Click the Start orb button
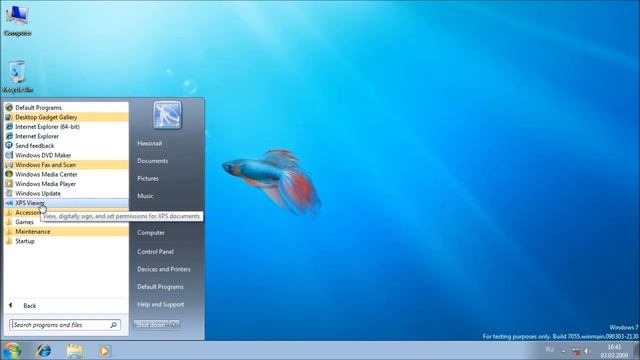This screenshot has width=640, height=360. point(12,351)
